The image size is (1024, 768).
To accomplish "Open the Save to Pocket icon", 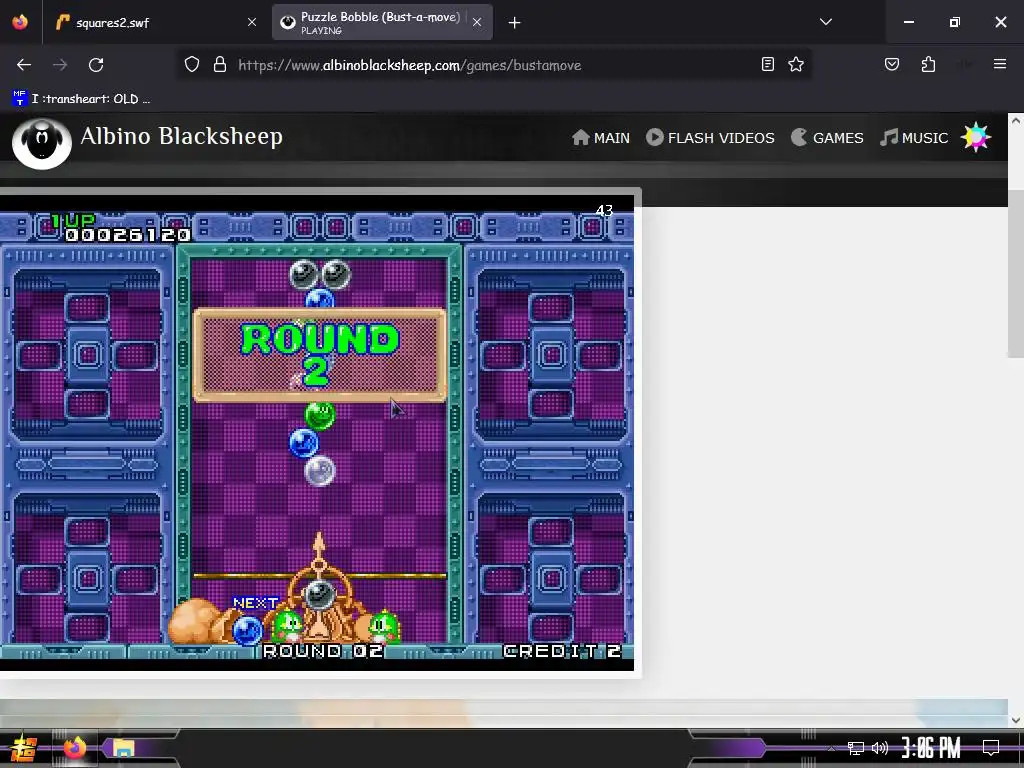I will point(891,64).
